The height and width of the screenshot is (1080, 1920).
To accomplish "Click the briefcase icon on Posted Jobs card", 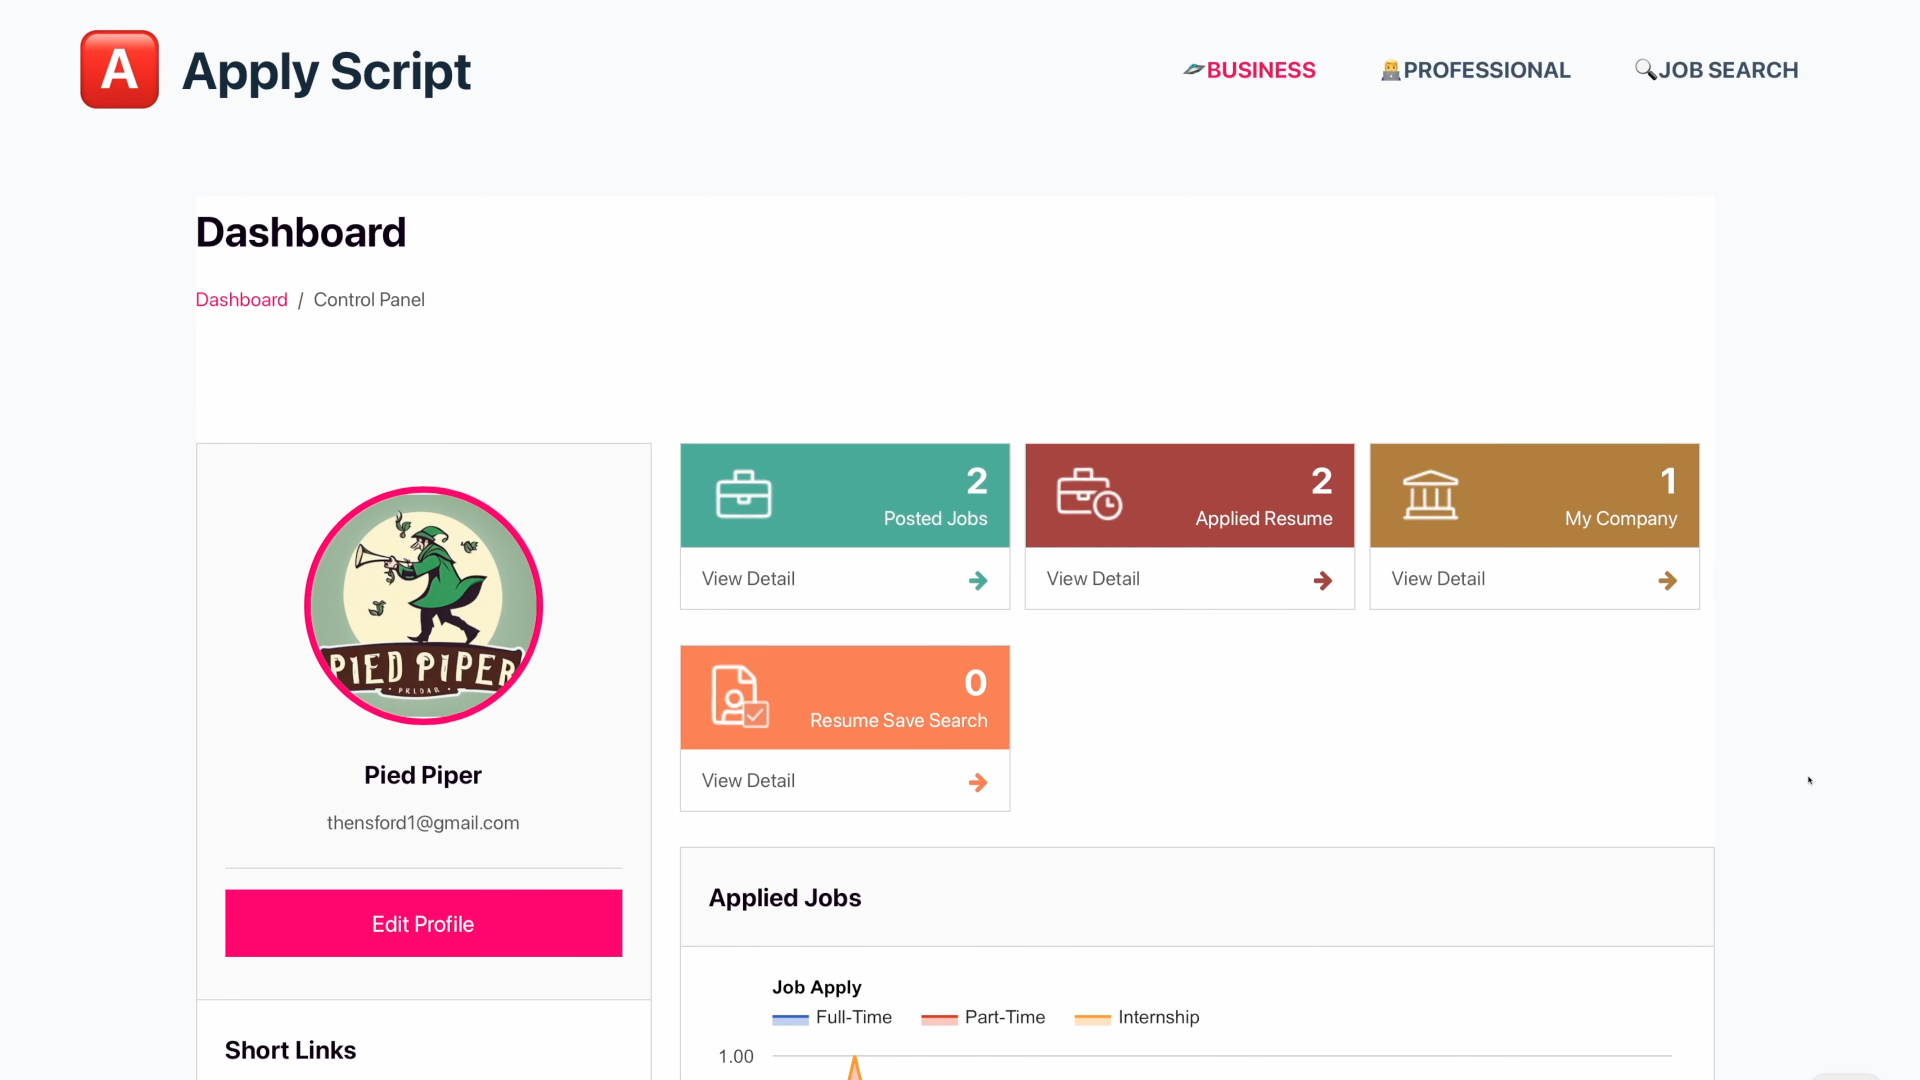I will [x=743, y=494].
